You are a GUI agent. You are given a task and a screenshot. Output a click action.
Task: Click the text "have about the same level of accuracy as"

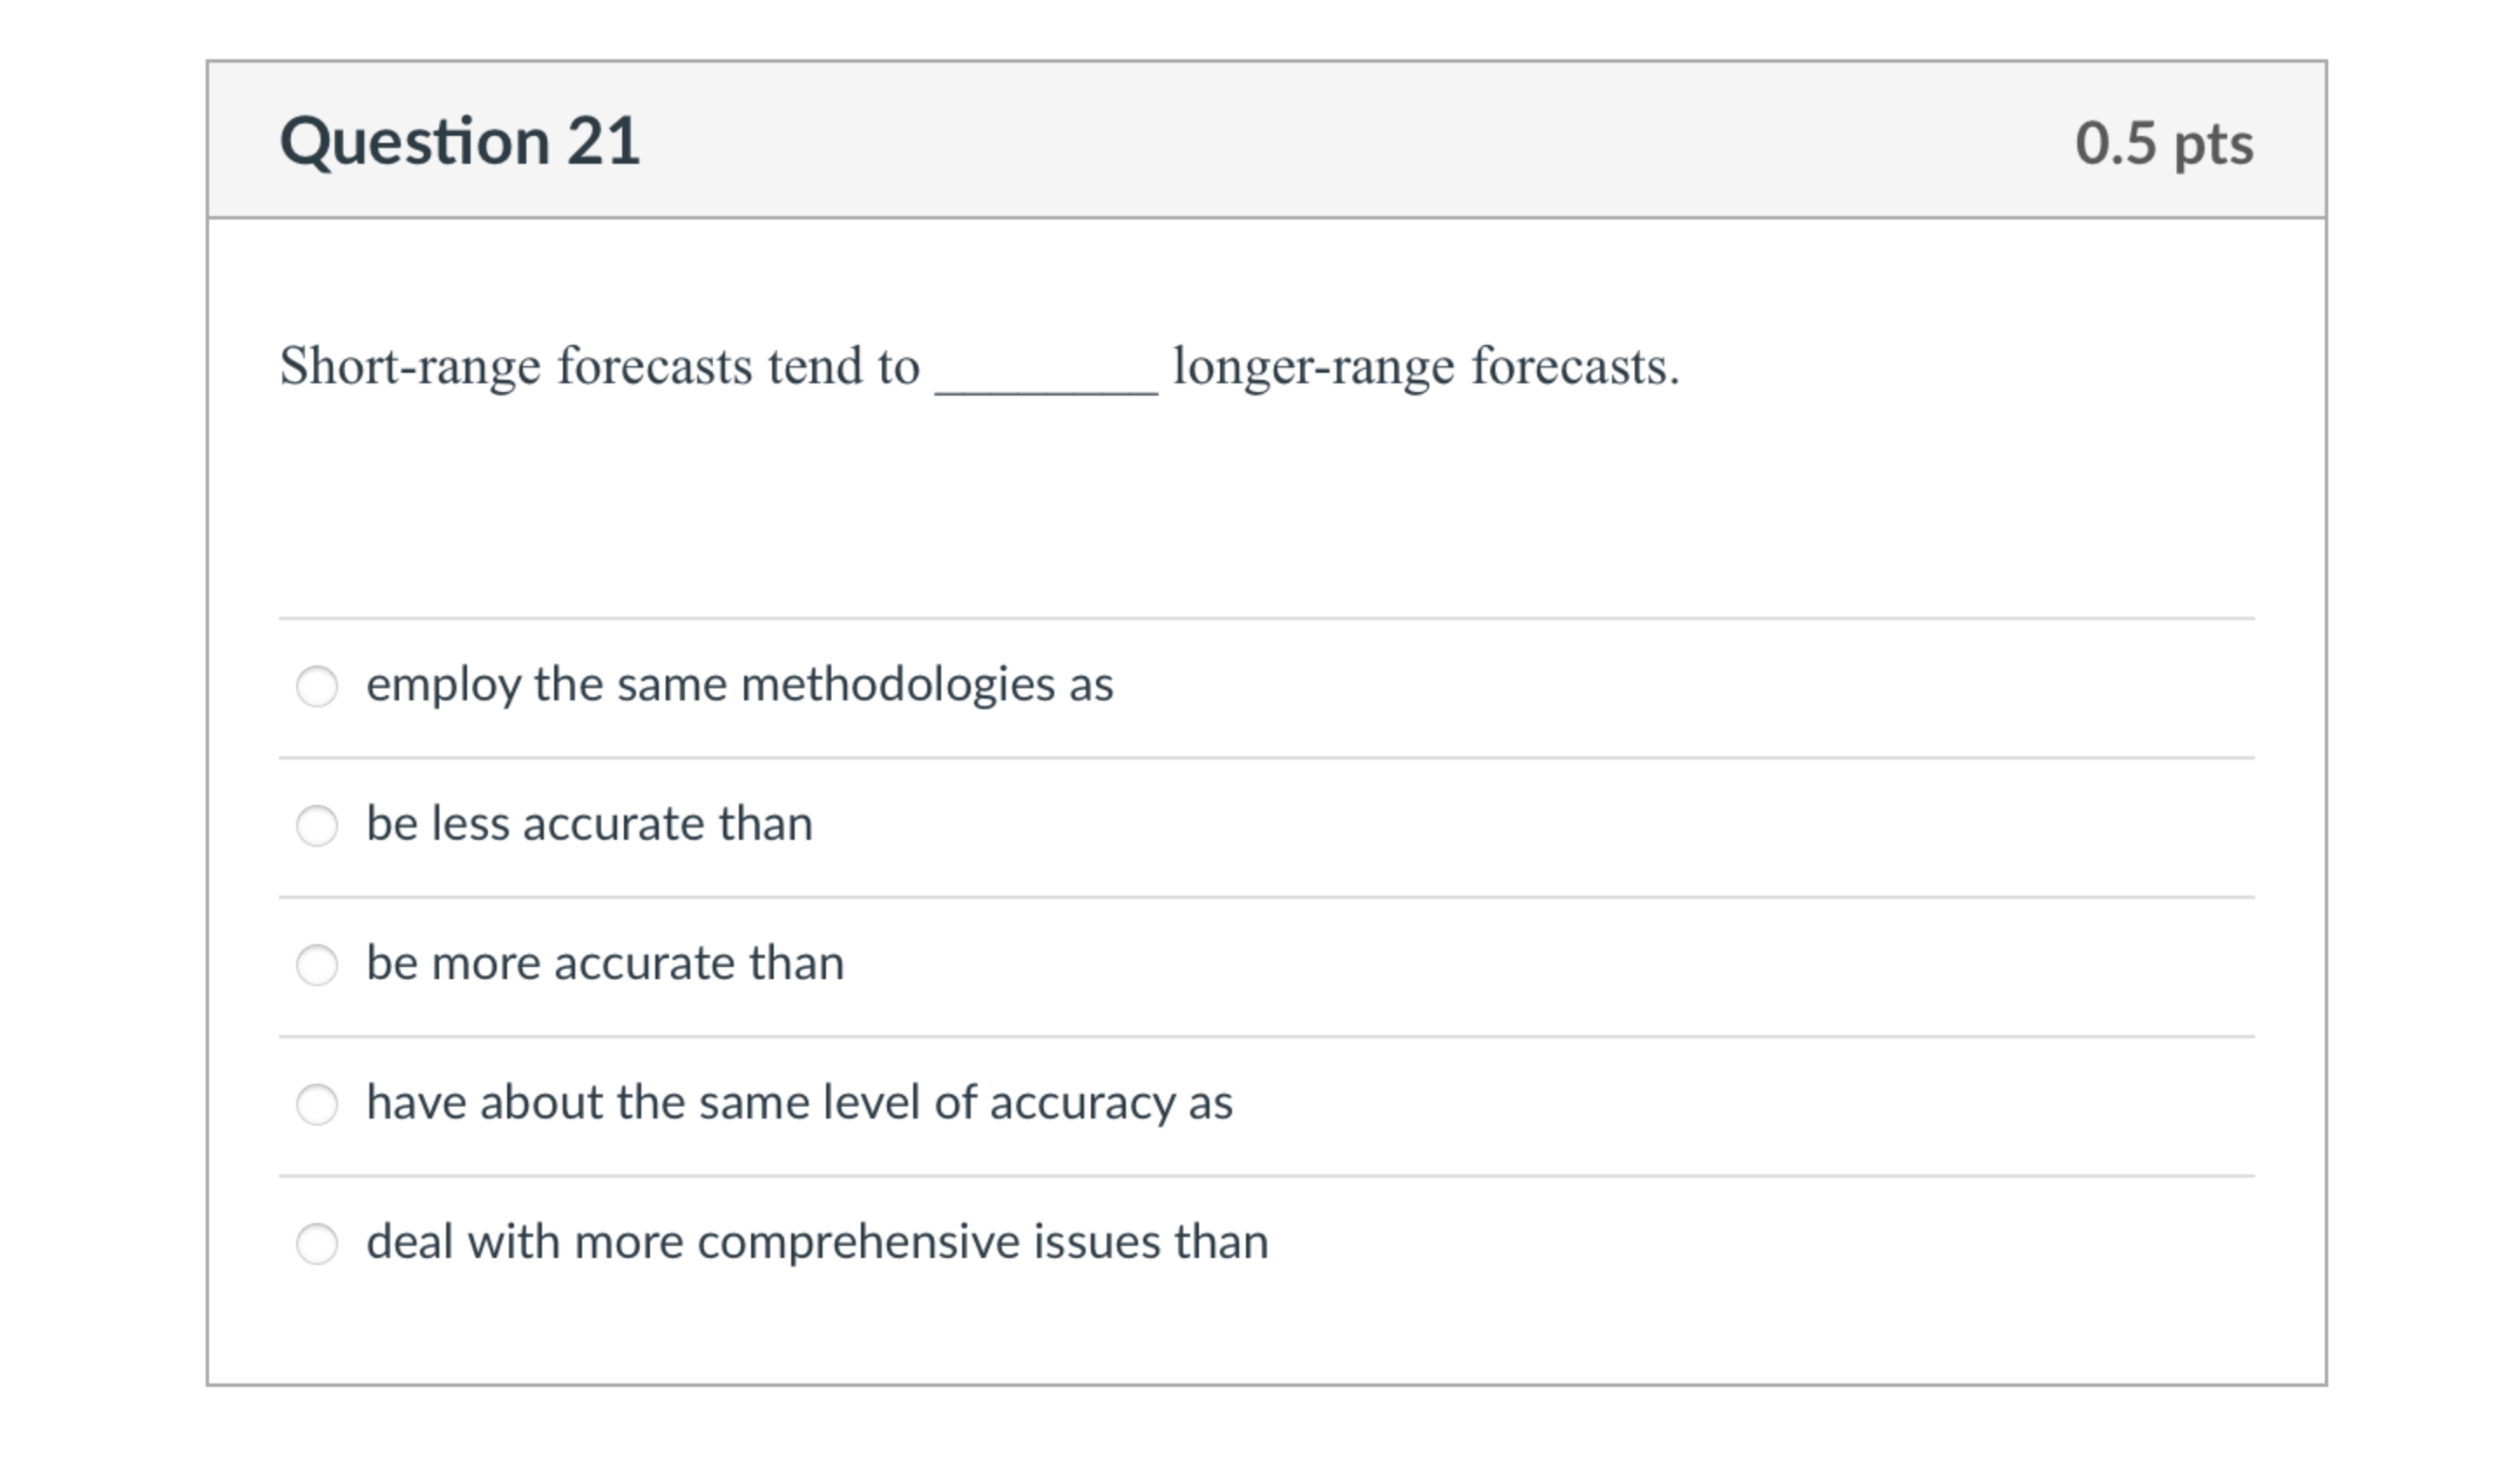[800, 1103]
